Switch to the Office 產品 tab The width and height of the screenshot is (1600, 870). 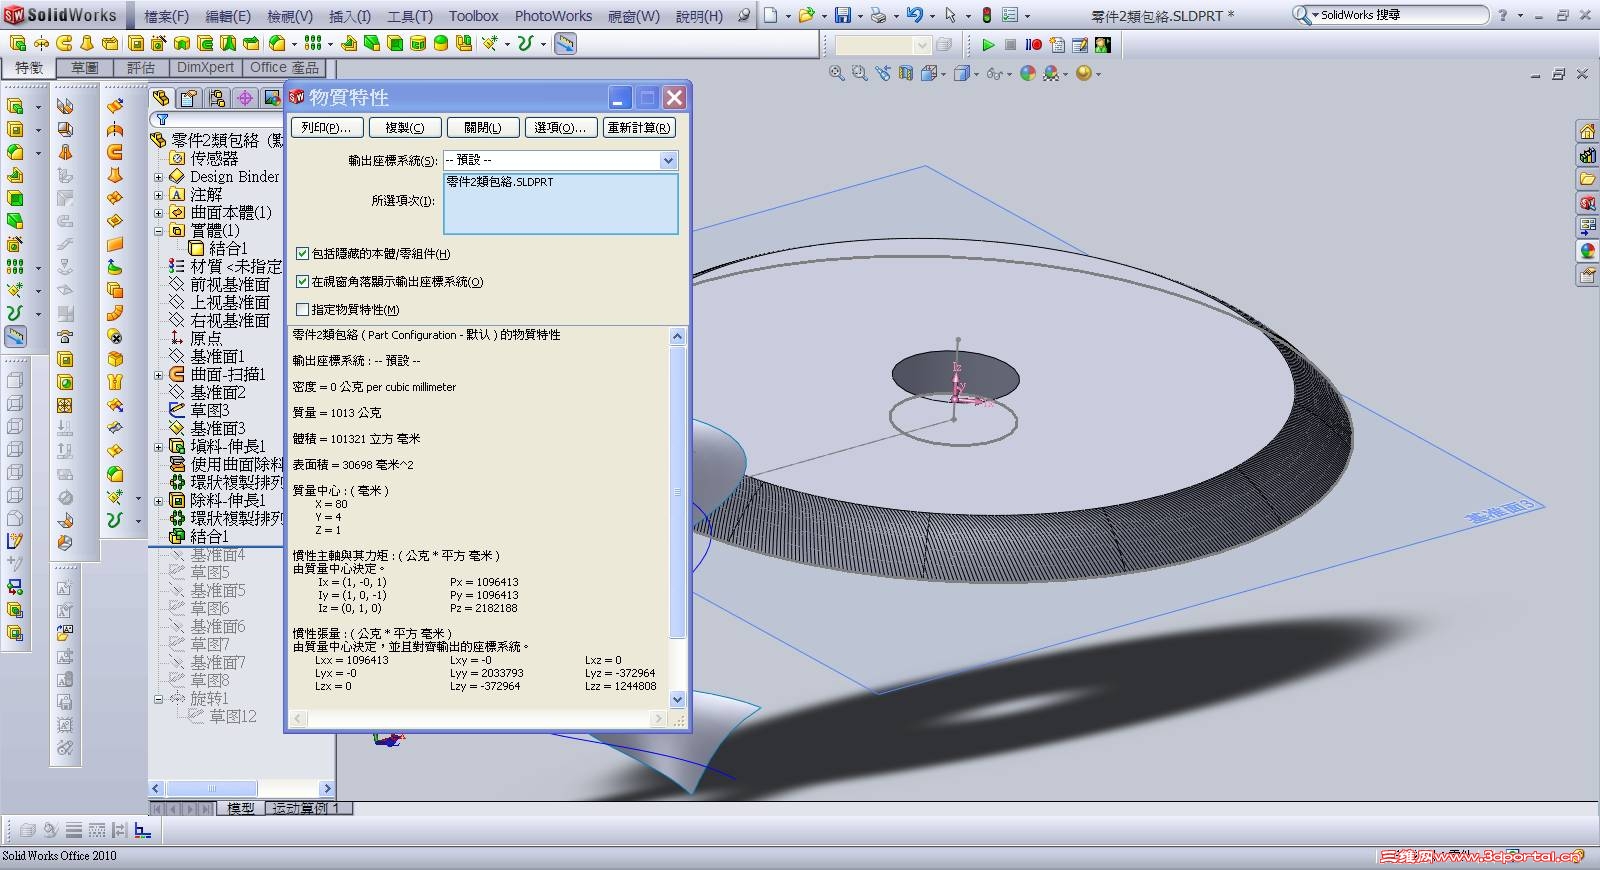pyautogui.click(x=284, y=68)
